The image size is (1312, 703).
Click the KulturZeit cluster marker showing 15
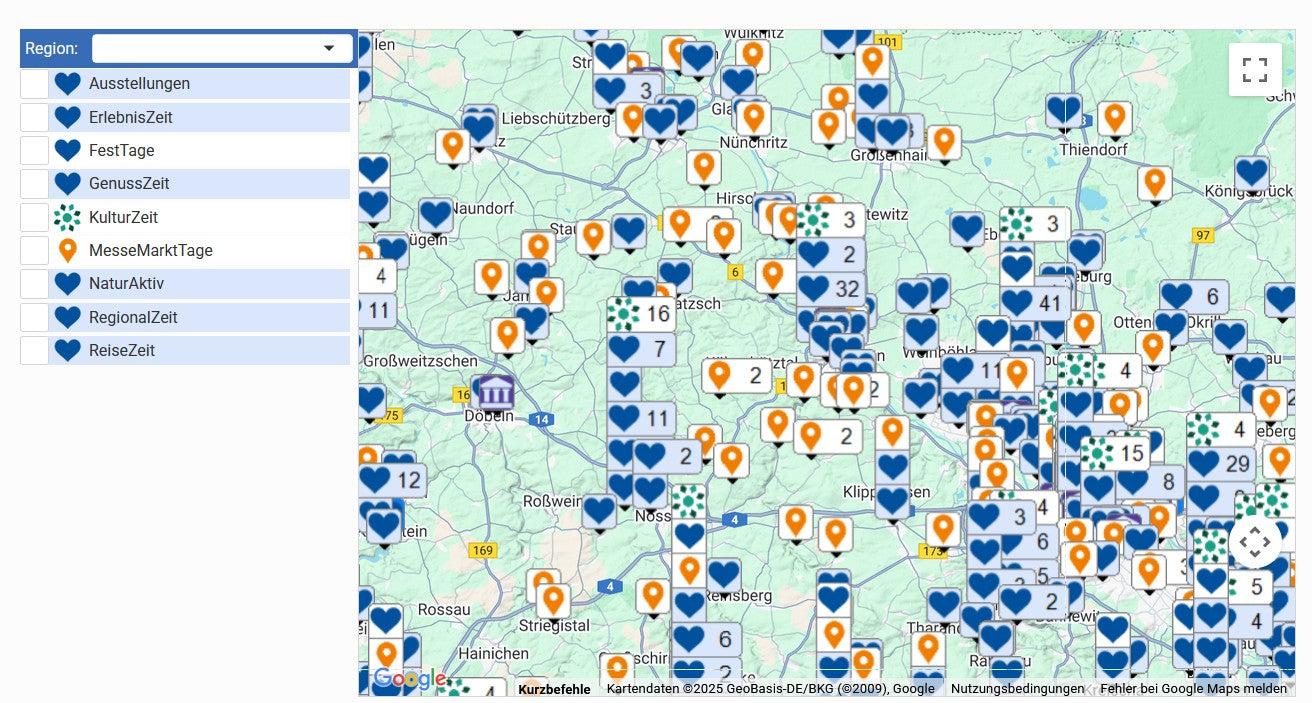pos(1114,453)
